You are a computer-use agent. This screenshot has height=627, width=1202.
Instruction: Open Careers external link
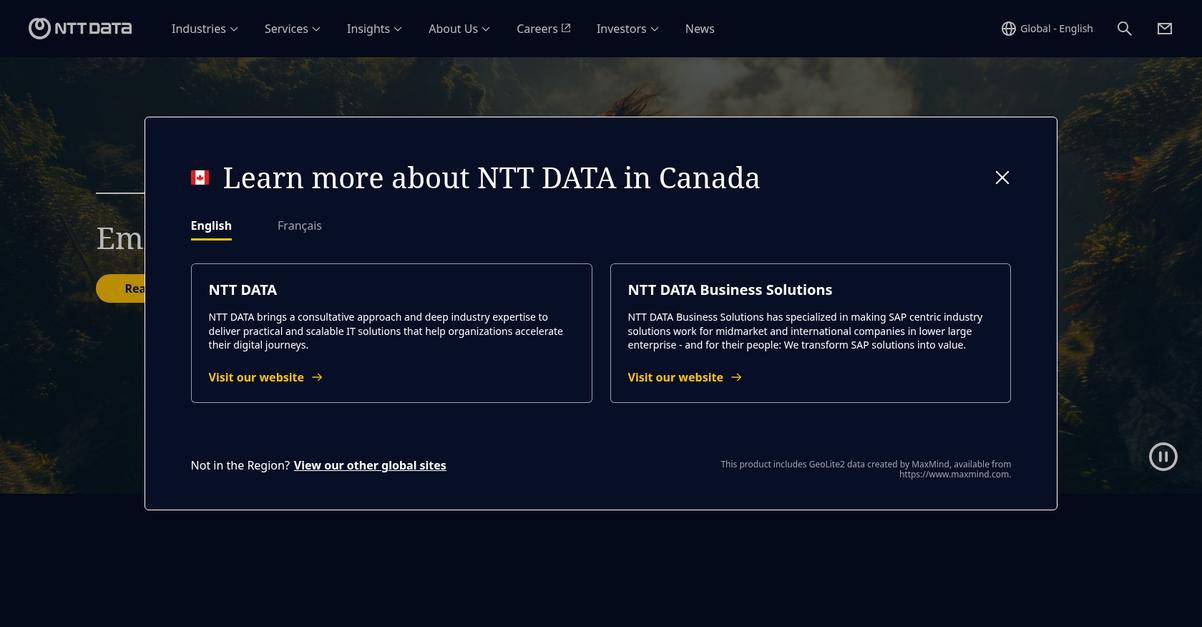tap(543, 29)
